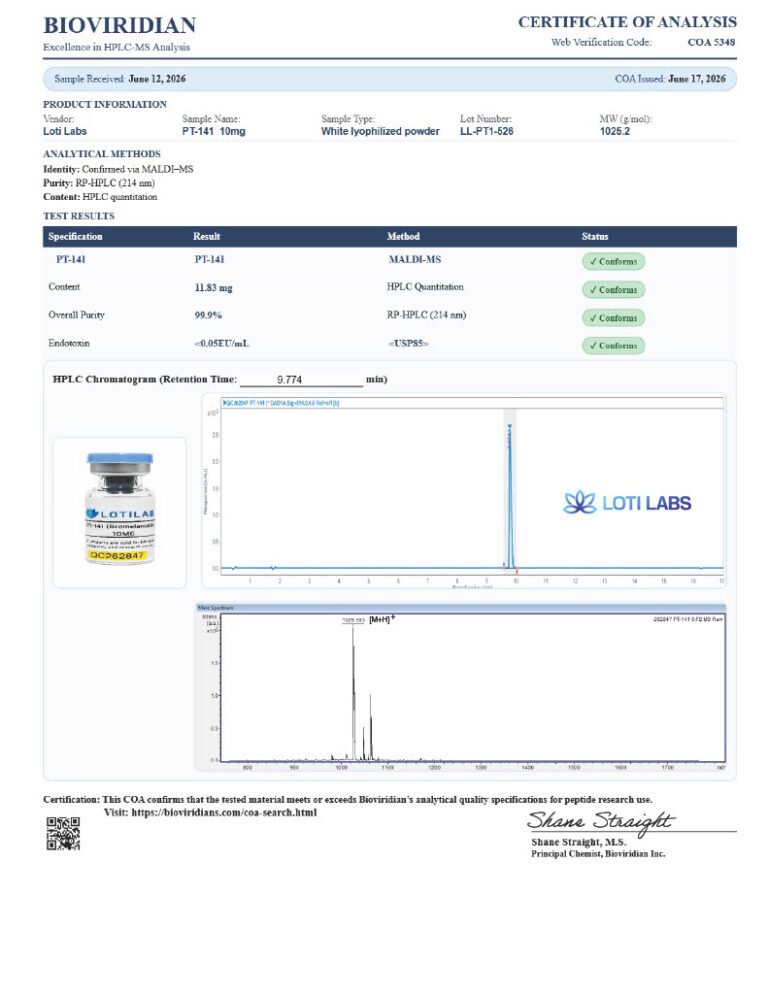
Task: Click the PRODUCT INFORMATION heading
Action: [x=105, y=105]
